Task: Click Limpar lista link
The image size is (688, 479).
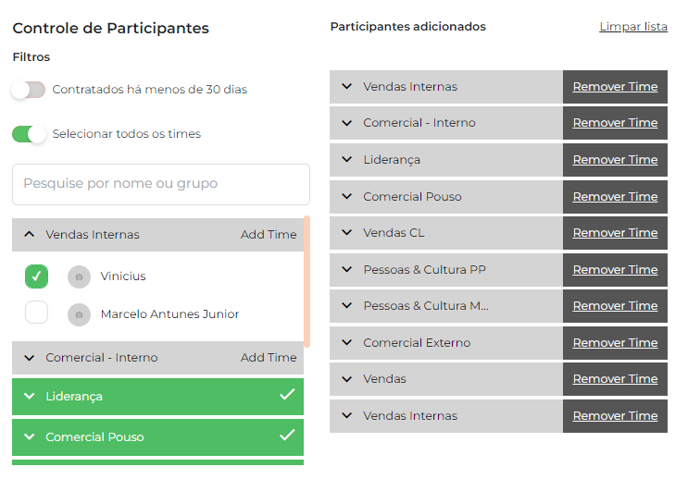Action: tap(634, 27)
